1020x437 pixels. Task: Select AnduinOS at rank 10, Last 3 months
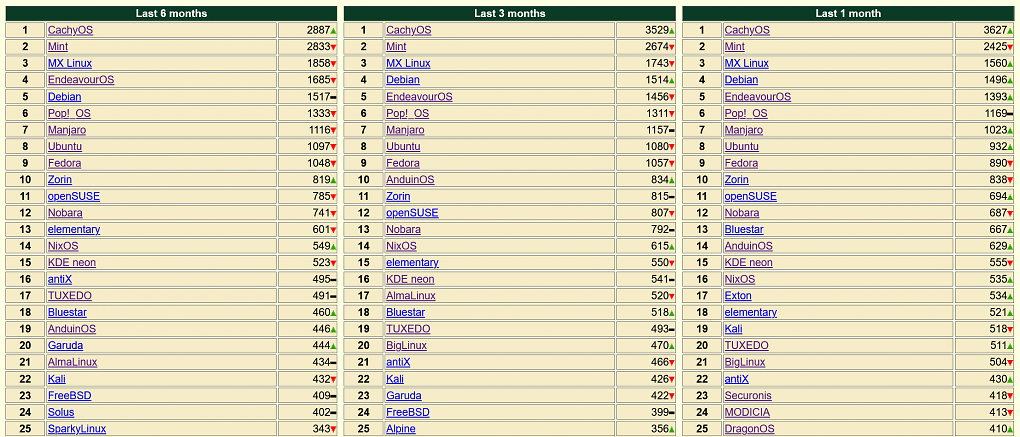click(410, 179)
